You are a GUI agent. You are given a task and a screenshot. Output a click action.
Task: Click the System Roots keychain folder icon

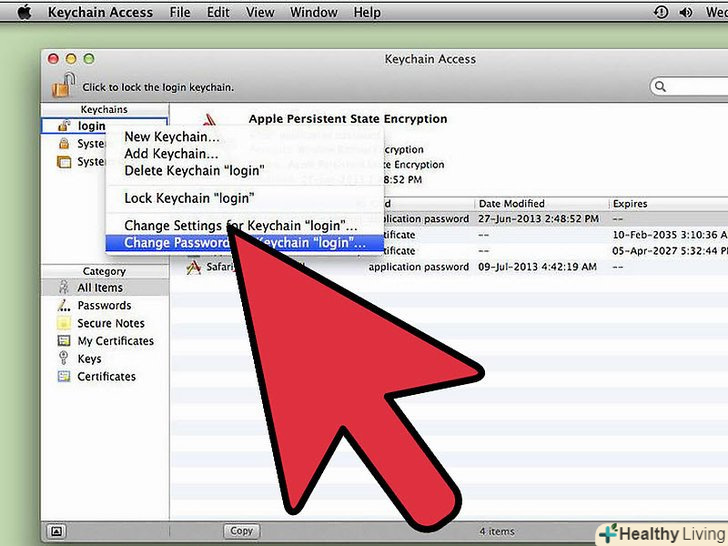[64, 162]
